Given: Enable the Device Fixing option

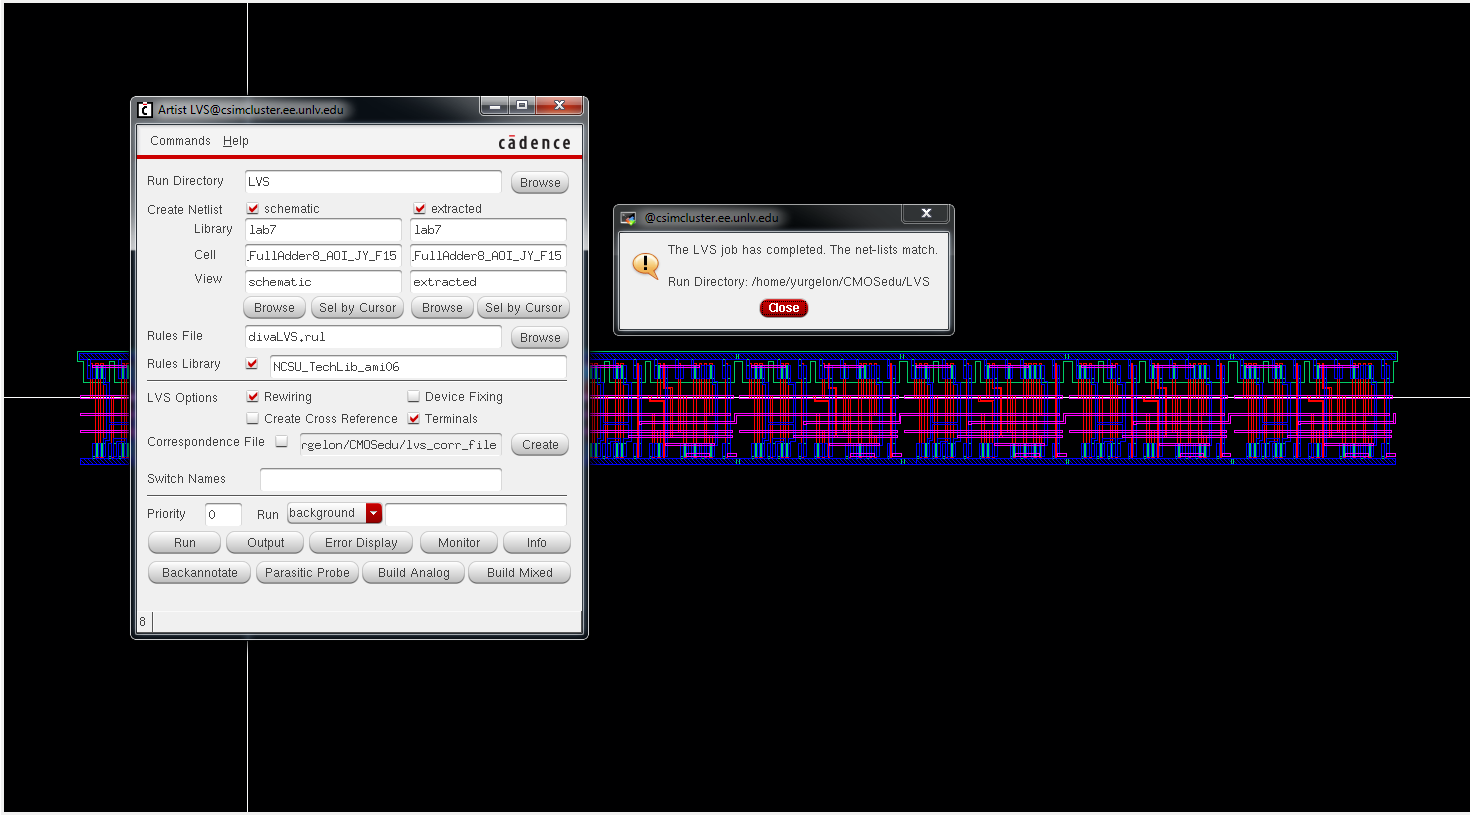Looking at the screenshot, I should pyautogui.click(x=414, y=397).
